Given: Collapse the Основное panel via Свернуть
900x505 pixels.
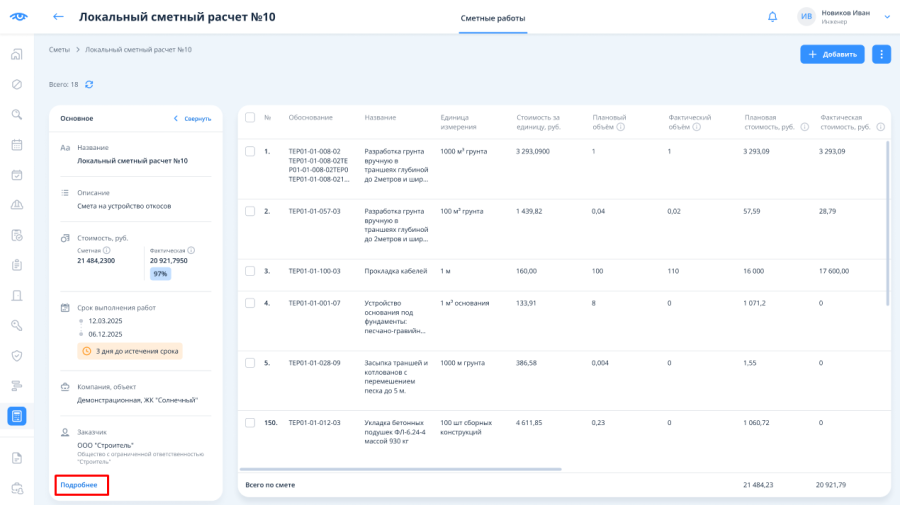Looking at the screenshot, I should click(x=192, y=119).
